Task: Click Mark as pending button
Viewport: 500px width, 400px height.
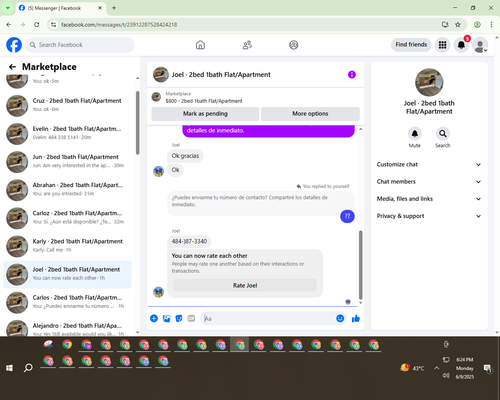Action: pyautogui.click(x=205, y=114)
